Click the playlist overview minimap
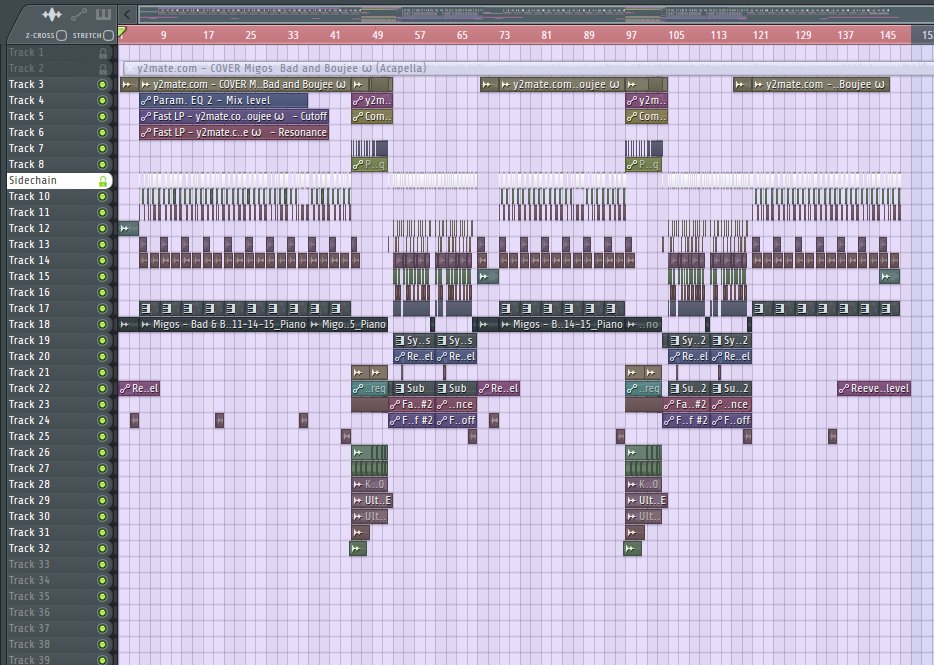 point(535,14)
